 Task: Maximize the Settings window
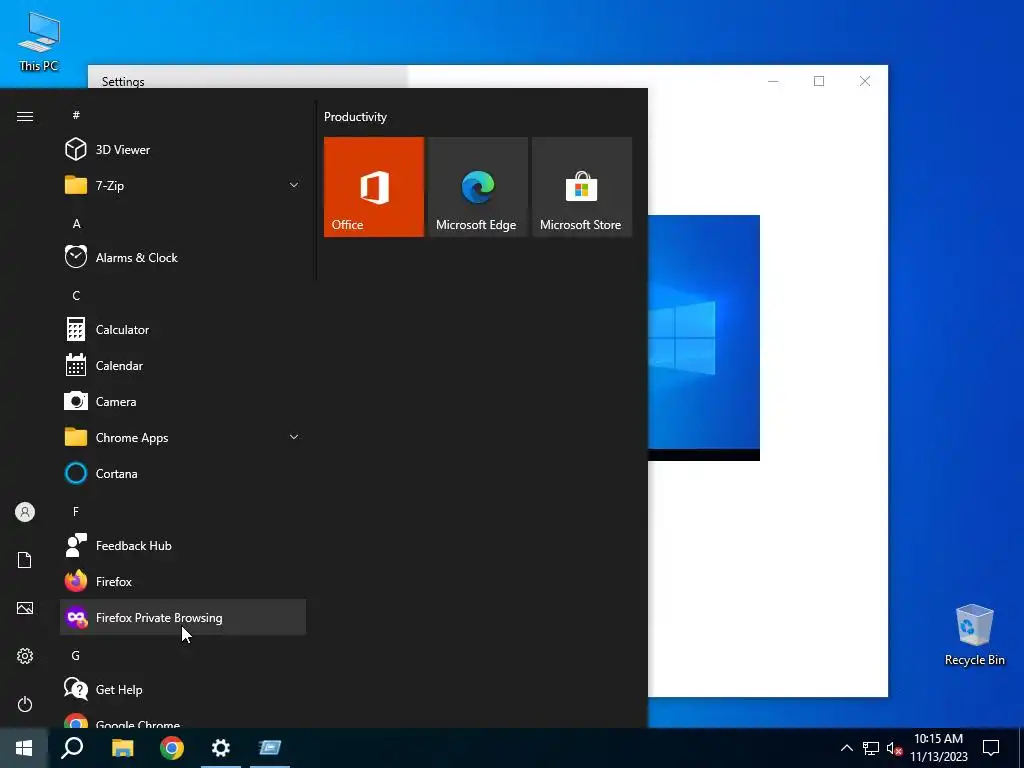click(819, 81)
